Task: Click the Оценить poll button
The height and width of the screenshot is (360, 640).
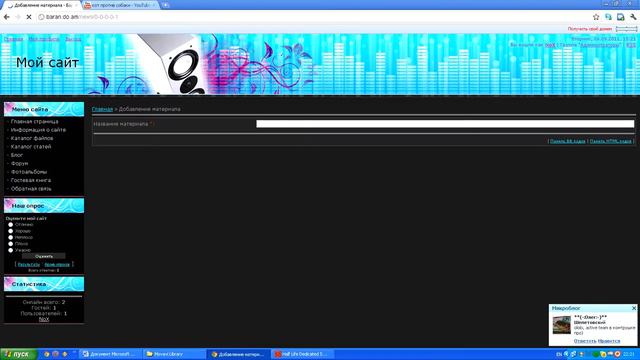Action: point(44,256)
